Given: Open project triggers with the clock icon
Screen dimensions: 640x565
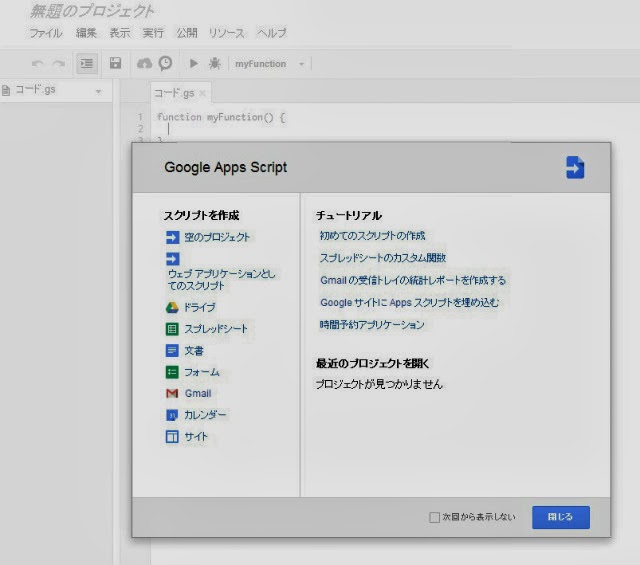Looking at the screenshot, I should 165,63.
